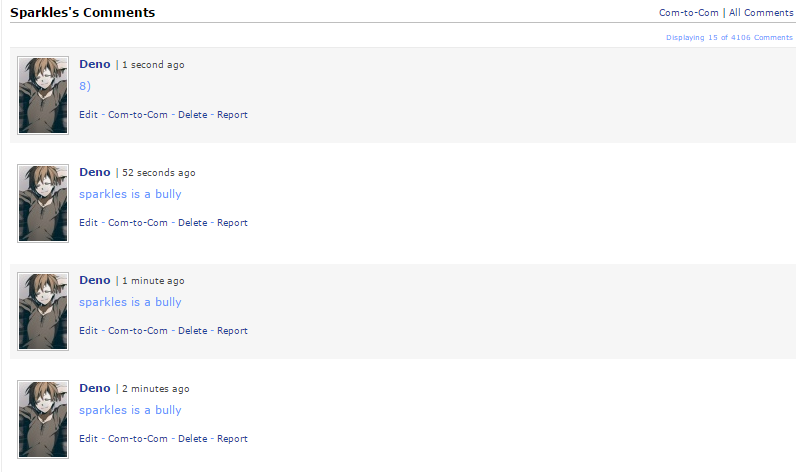Screen dimensions: 805x472
Task: Delete the comment posted 2 minutes ago
Action: 192,439
